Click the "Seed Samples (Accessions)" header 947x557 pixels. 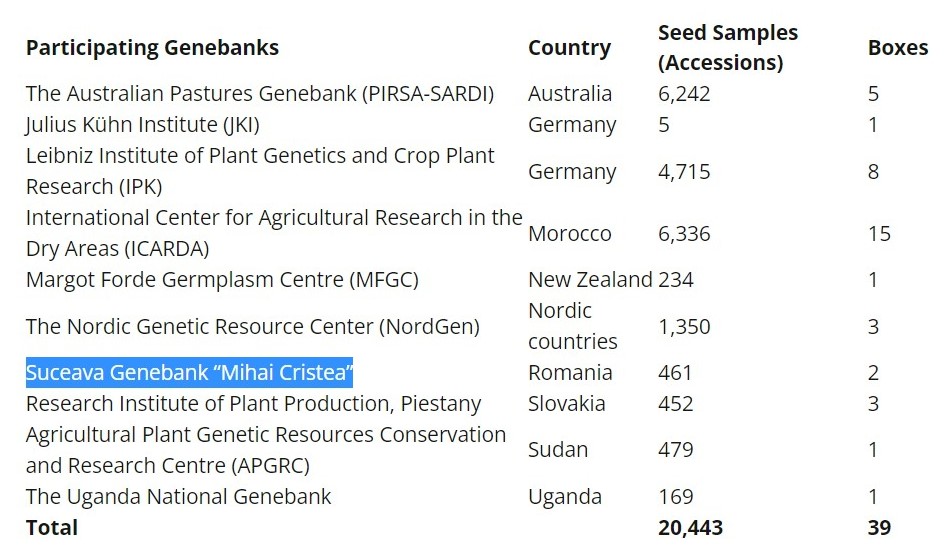[727, 47]
